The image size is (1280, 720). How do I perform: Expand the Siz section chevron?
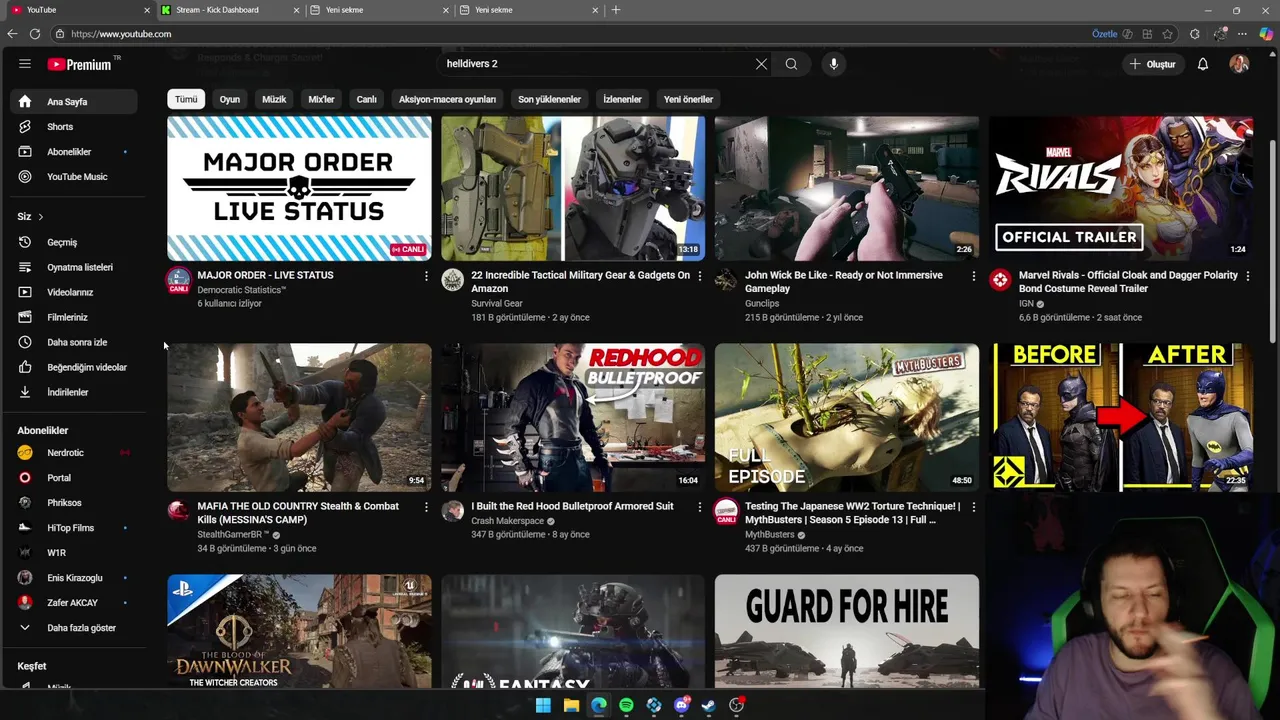(x=41, y=217)
